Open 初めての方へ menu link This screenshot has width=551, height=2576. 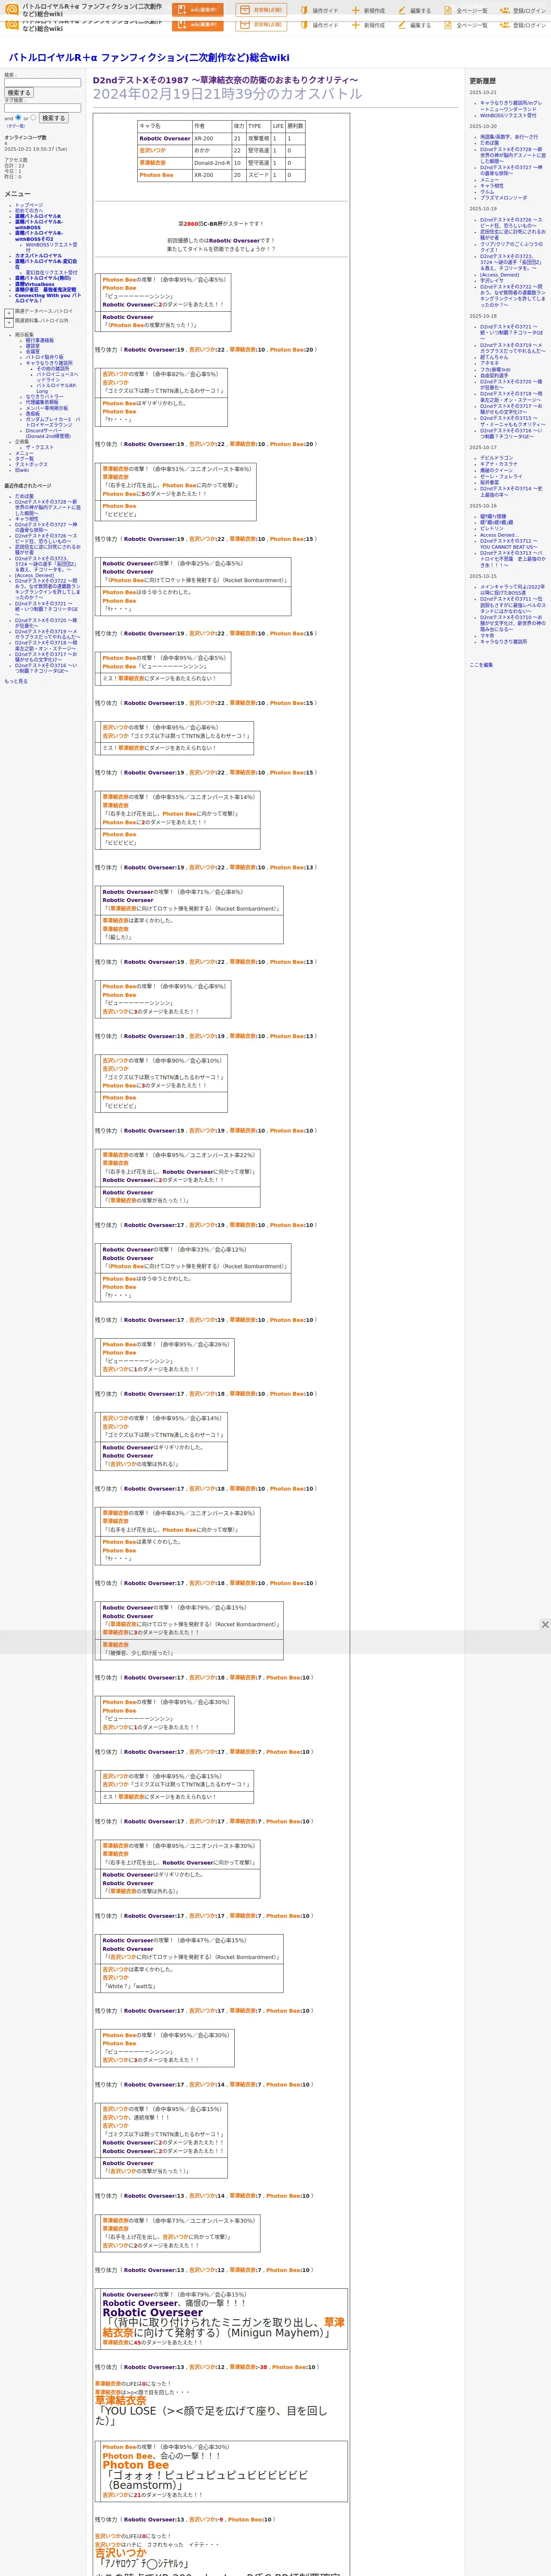29,211
